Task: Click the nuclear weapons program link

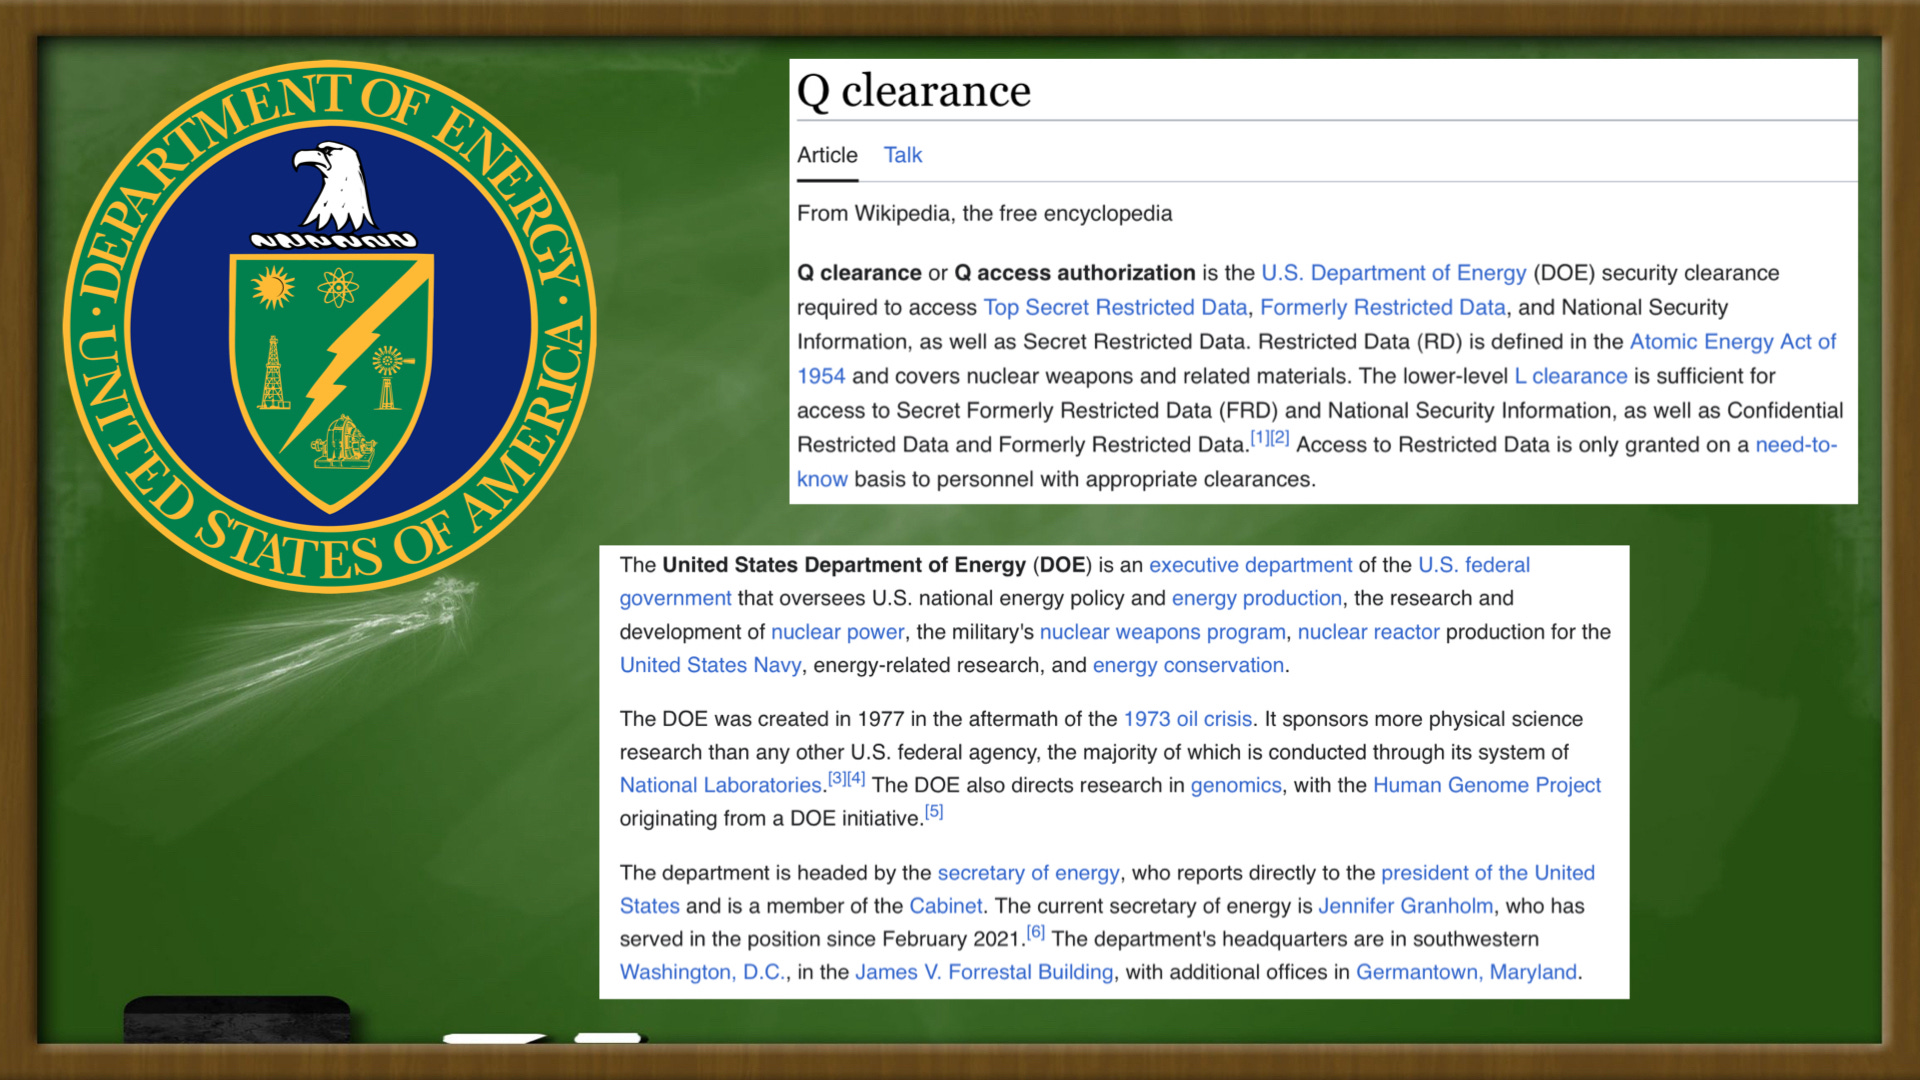Action: (1162, 632)
